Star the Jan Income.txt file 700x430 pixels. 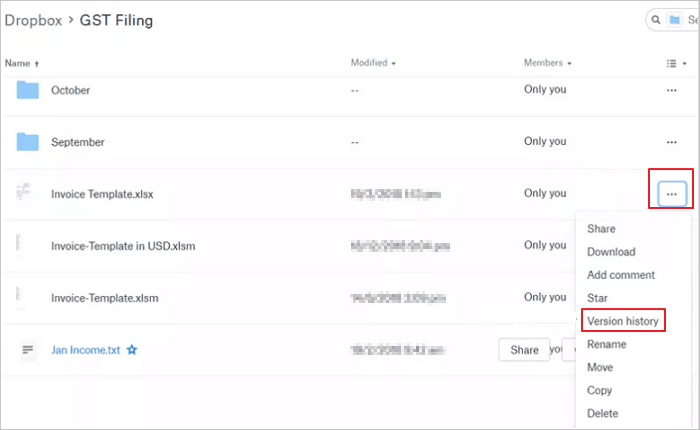tap(132, 350)
